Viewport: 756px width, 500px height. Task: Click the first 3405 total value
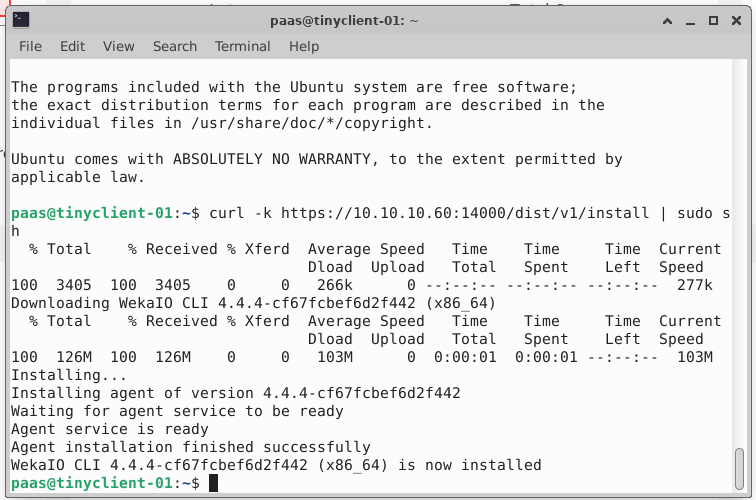pos(73,285)
